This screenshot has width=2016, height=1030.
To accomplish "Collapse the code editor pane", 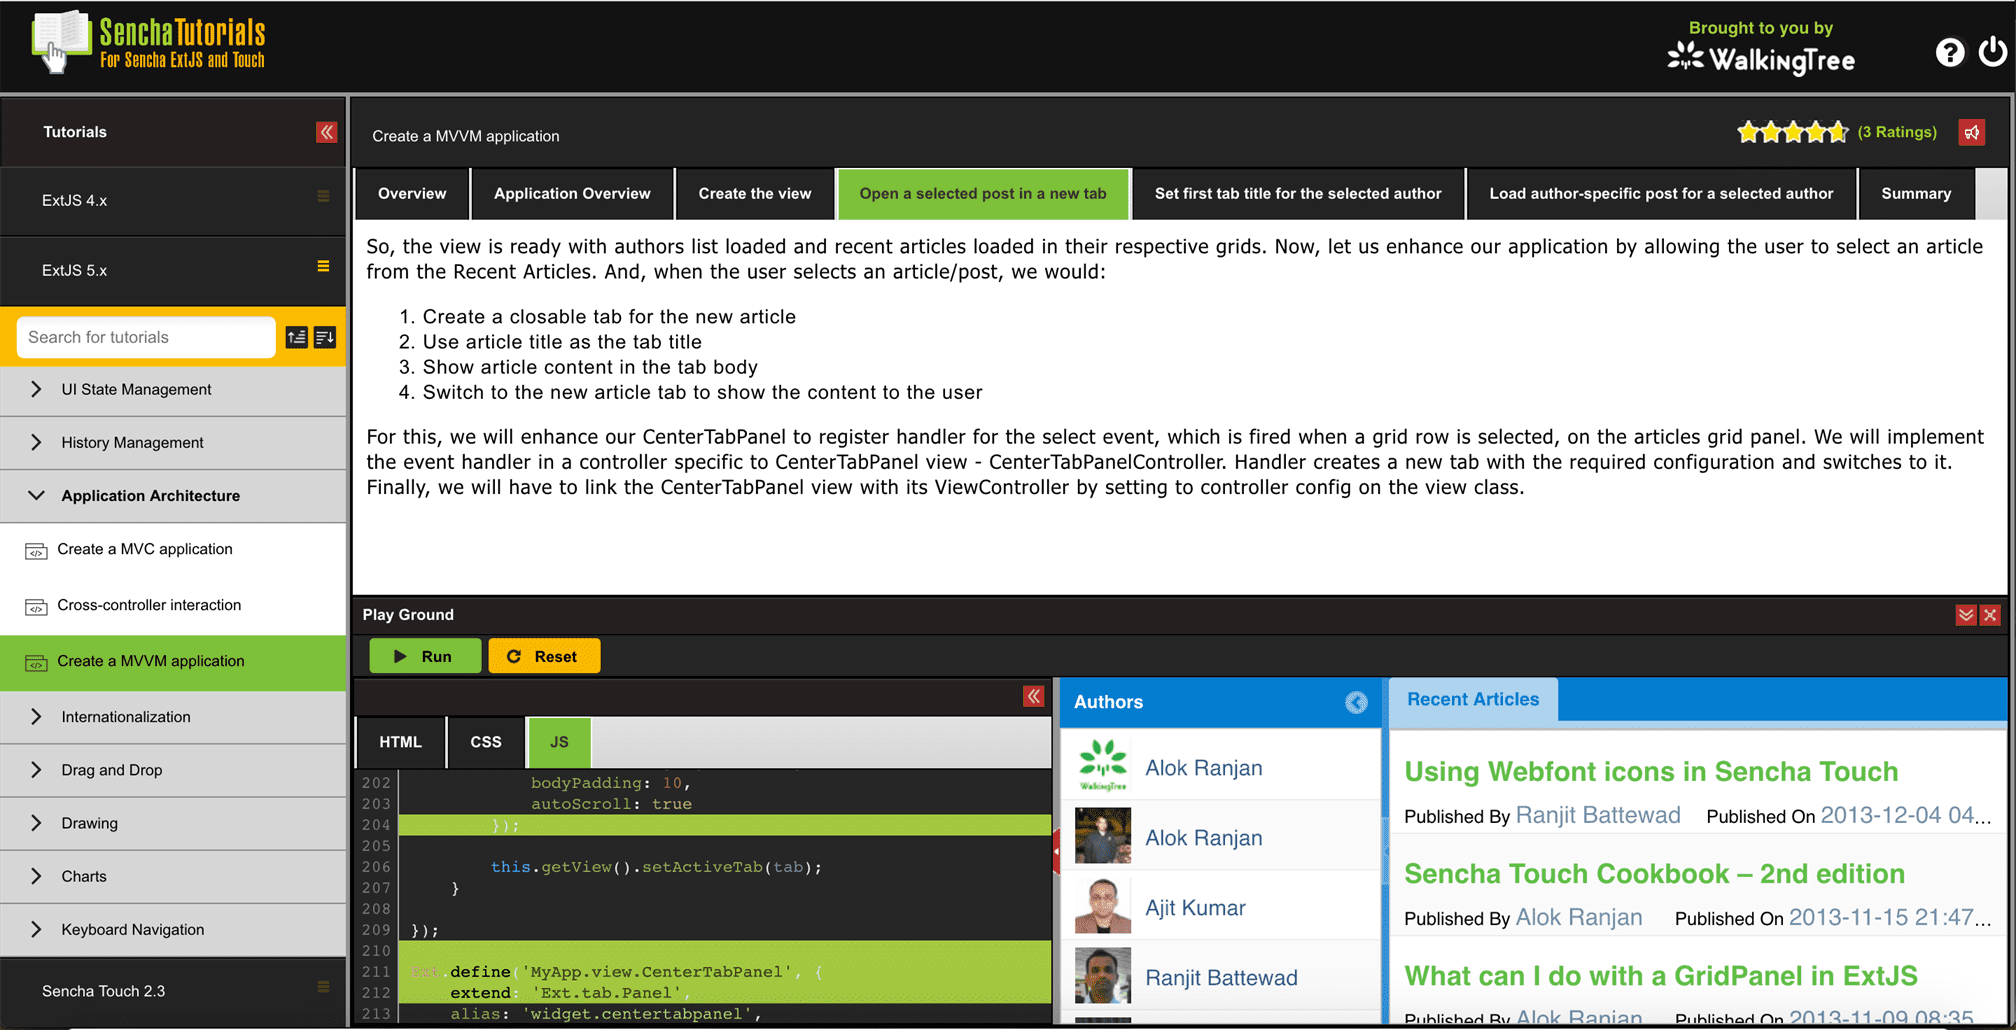I will (x=1033, y=696).
